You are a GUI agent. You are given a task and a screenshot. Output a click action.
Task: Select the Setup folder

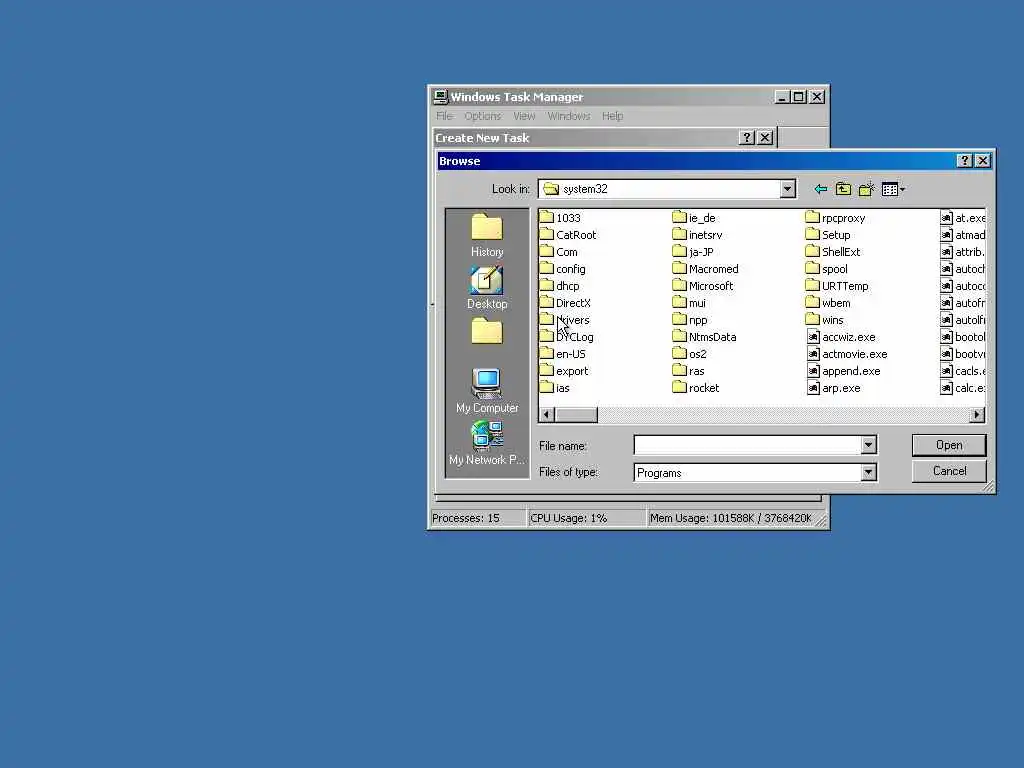pyautogui.click(x=828, y=235)
